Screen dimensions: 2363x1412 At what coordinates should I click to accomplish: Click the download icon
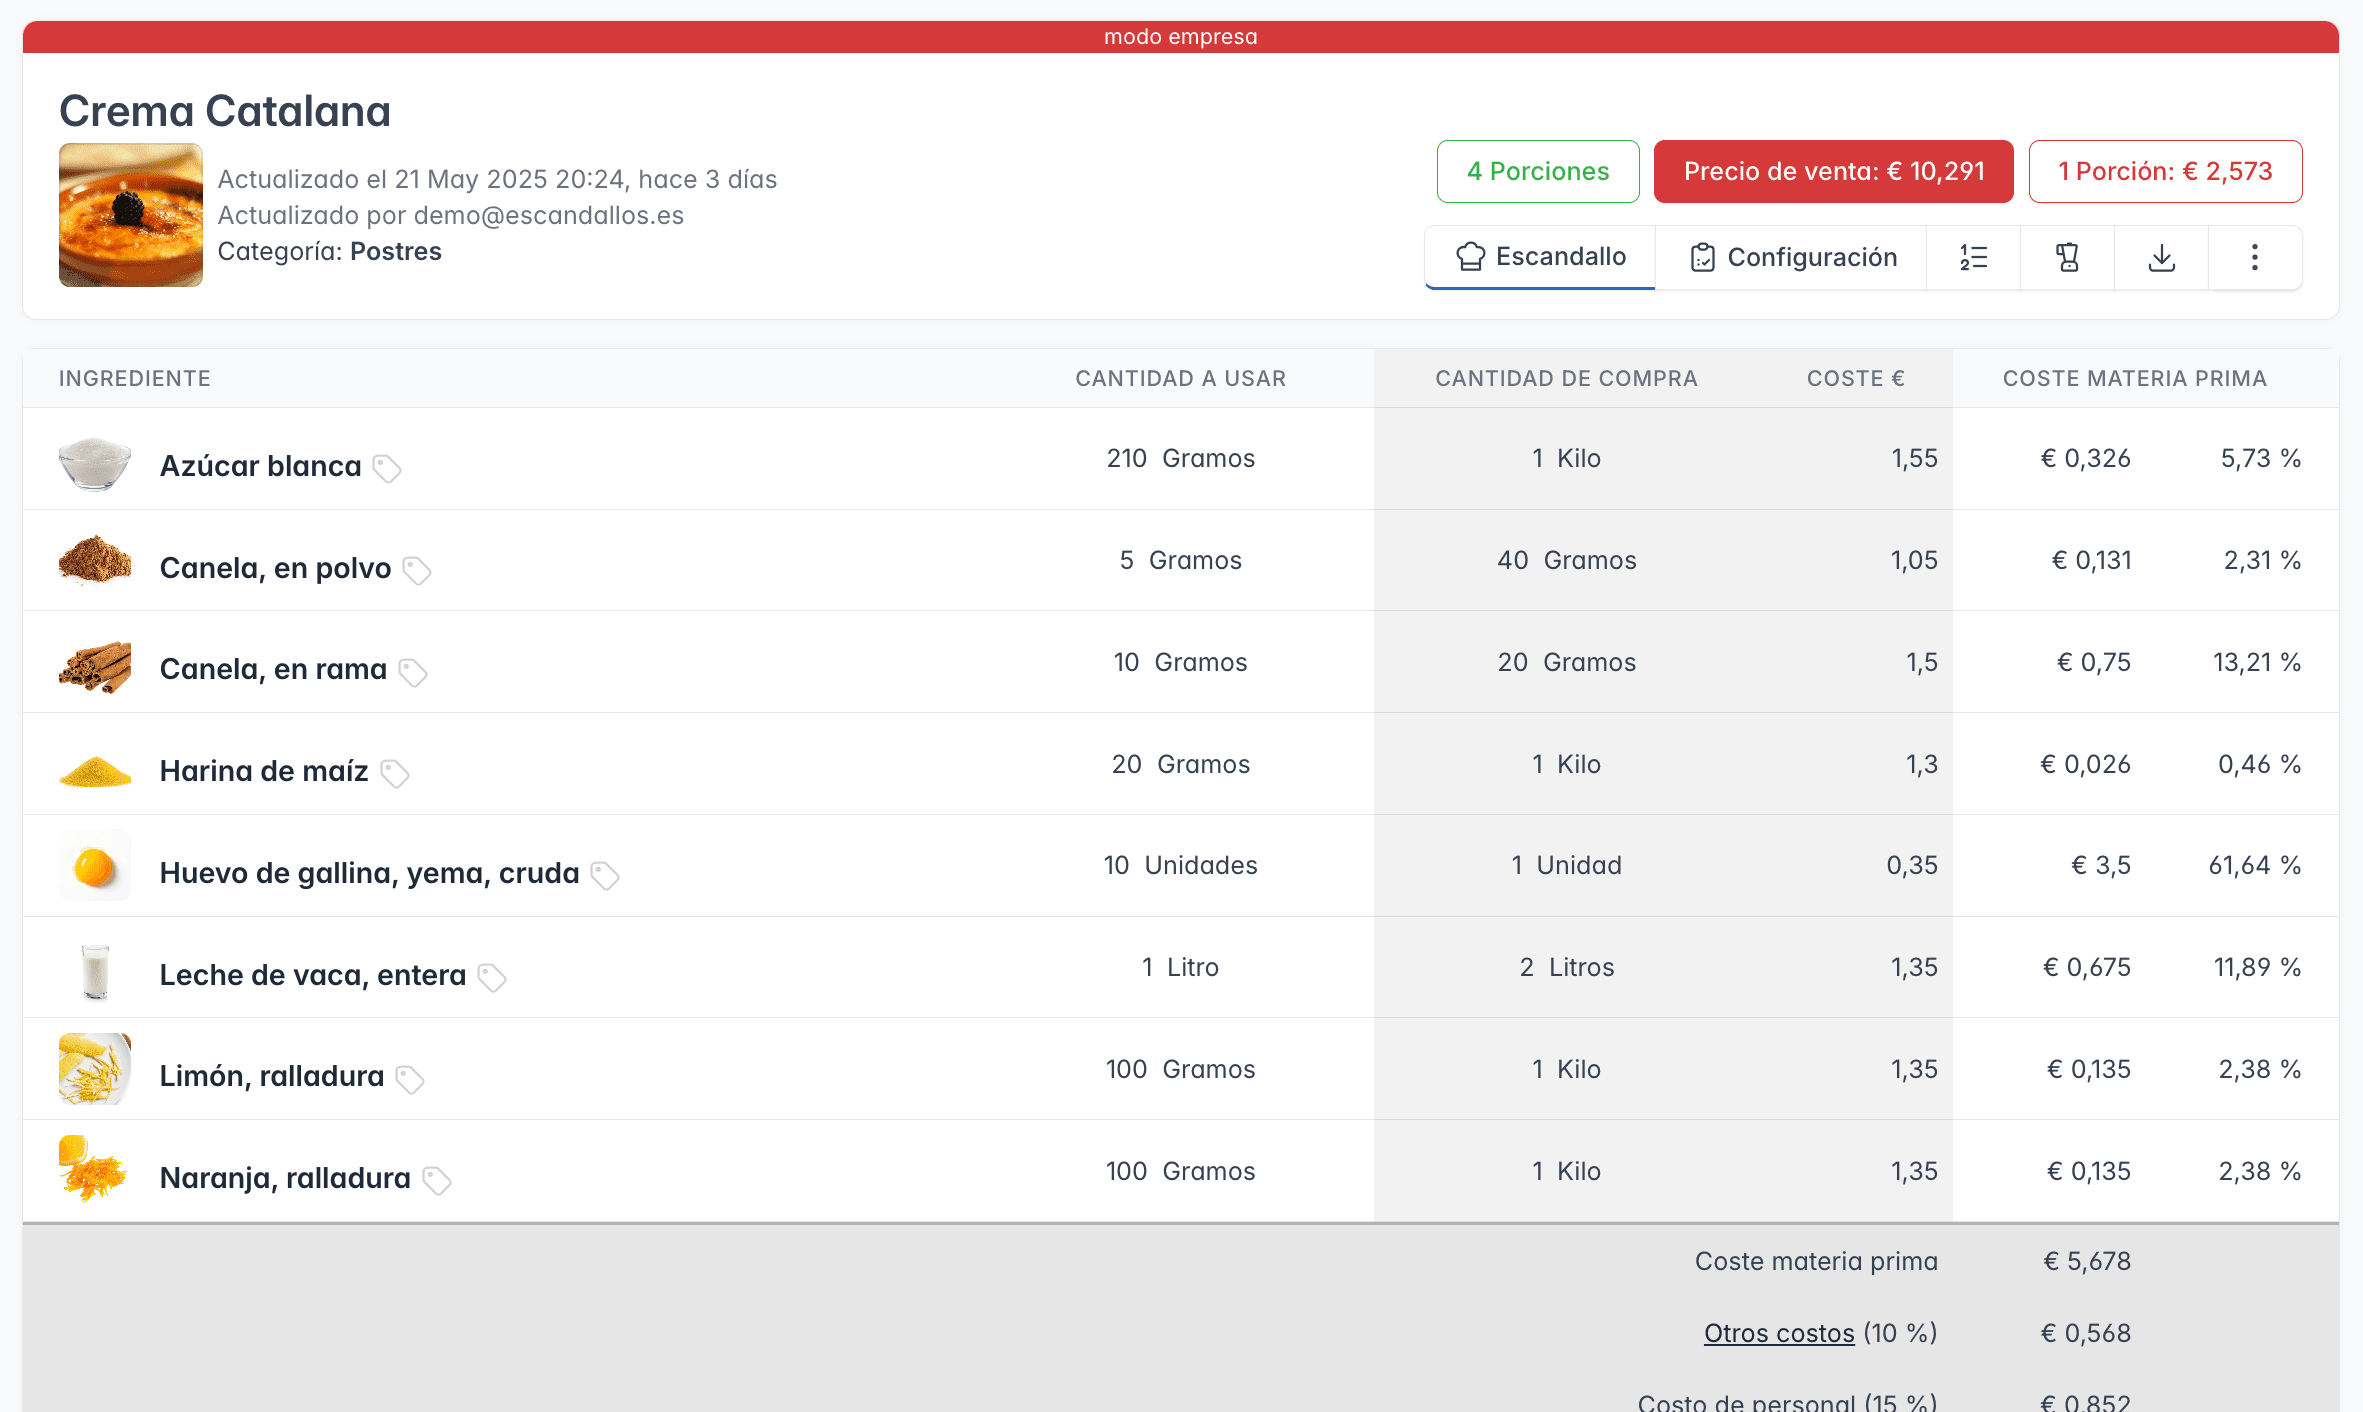click(x=2161, y=257)
